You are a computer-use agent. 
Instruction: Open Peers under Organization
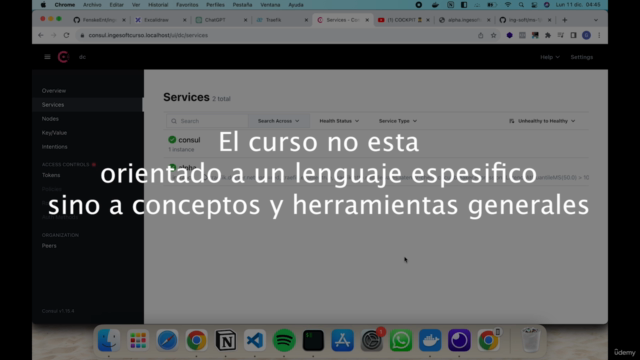pyautogui.click(x=49, y=246)
